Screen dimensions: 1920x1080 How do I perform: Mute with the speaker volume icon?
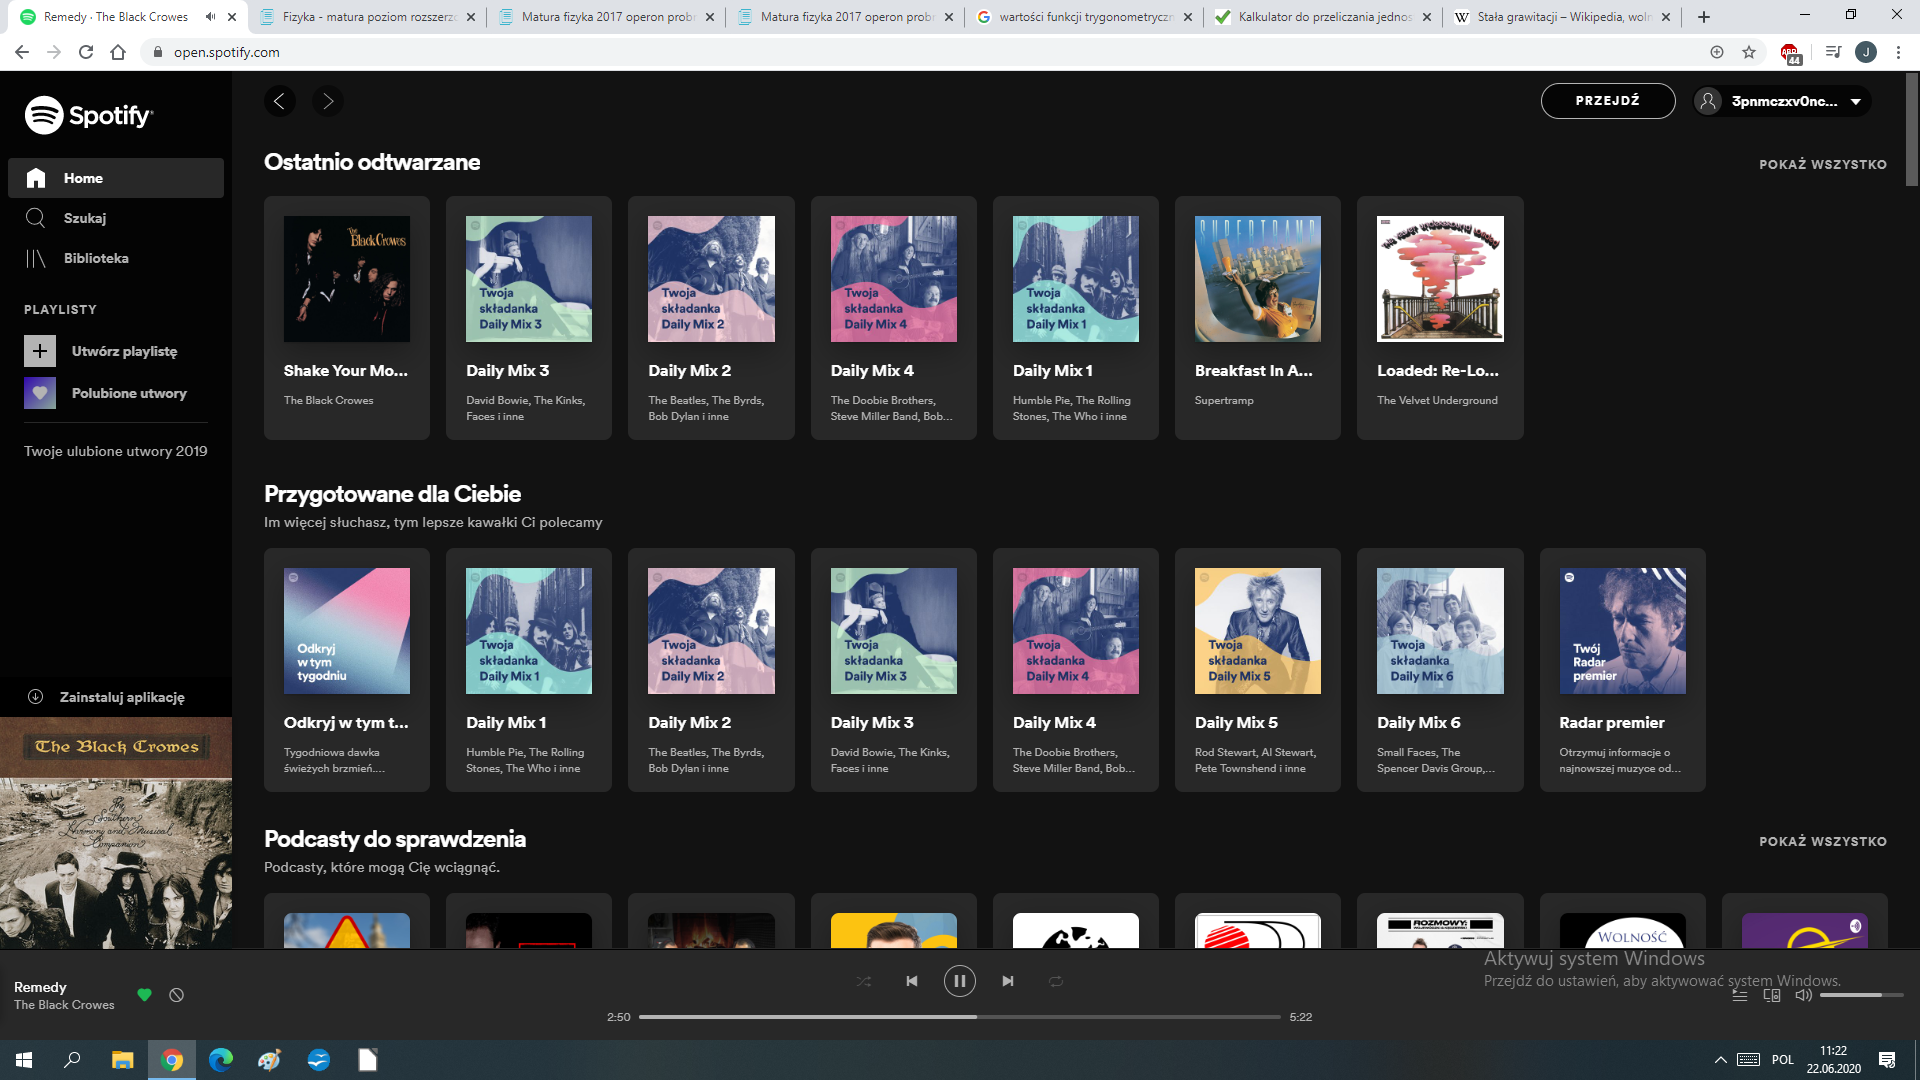coord(1804,995)
